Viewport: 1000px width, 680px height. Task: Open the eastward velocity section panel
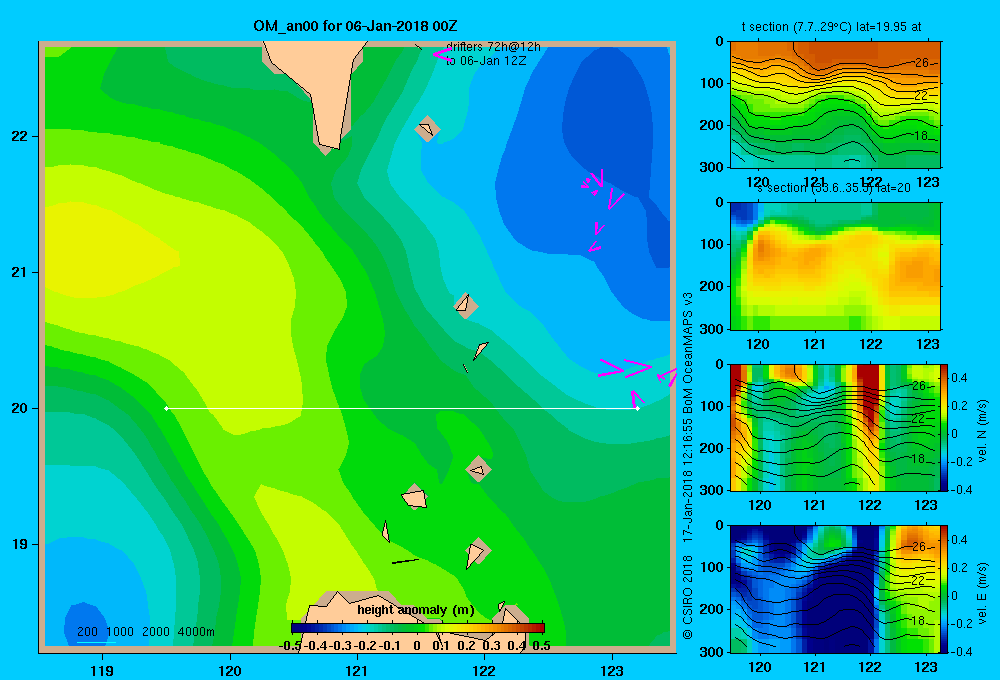point(835,589)
